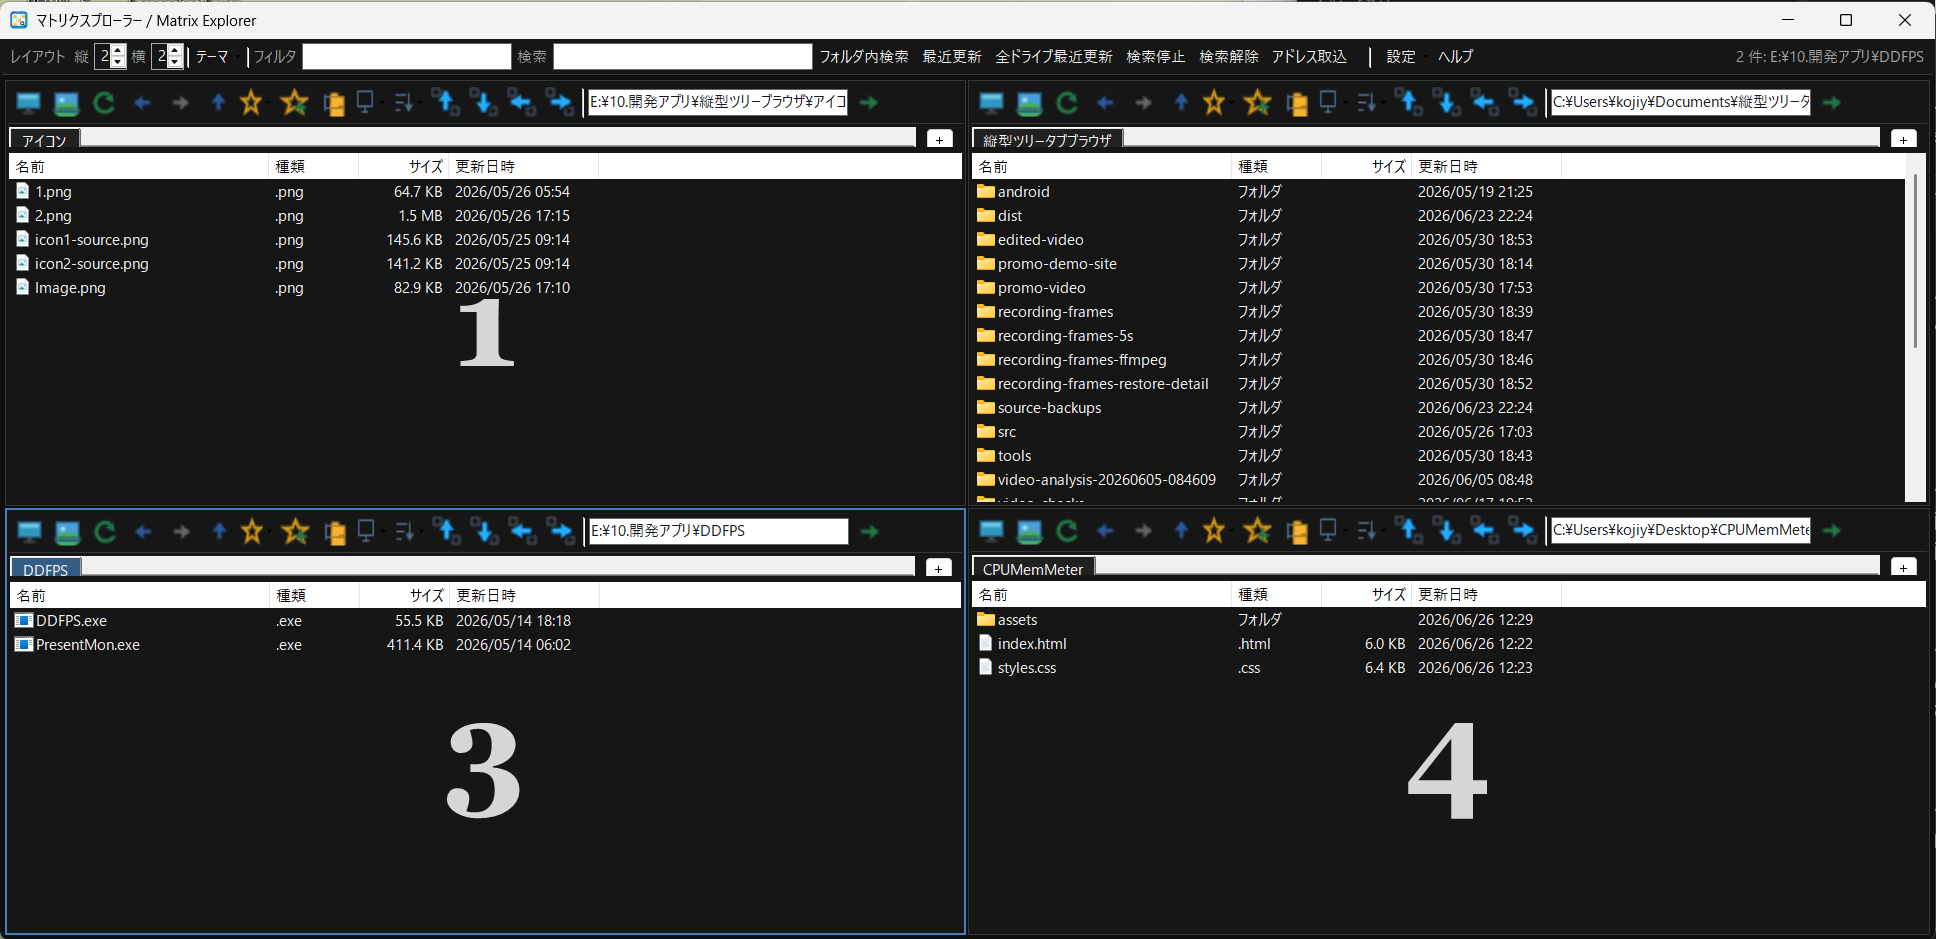This screenshot has width=1936, height=939.
Task: Click desktop monitor icon in pane 2 toolbar
Action: click(991, 102)
